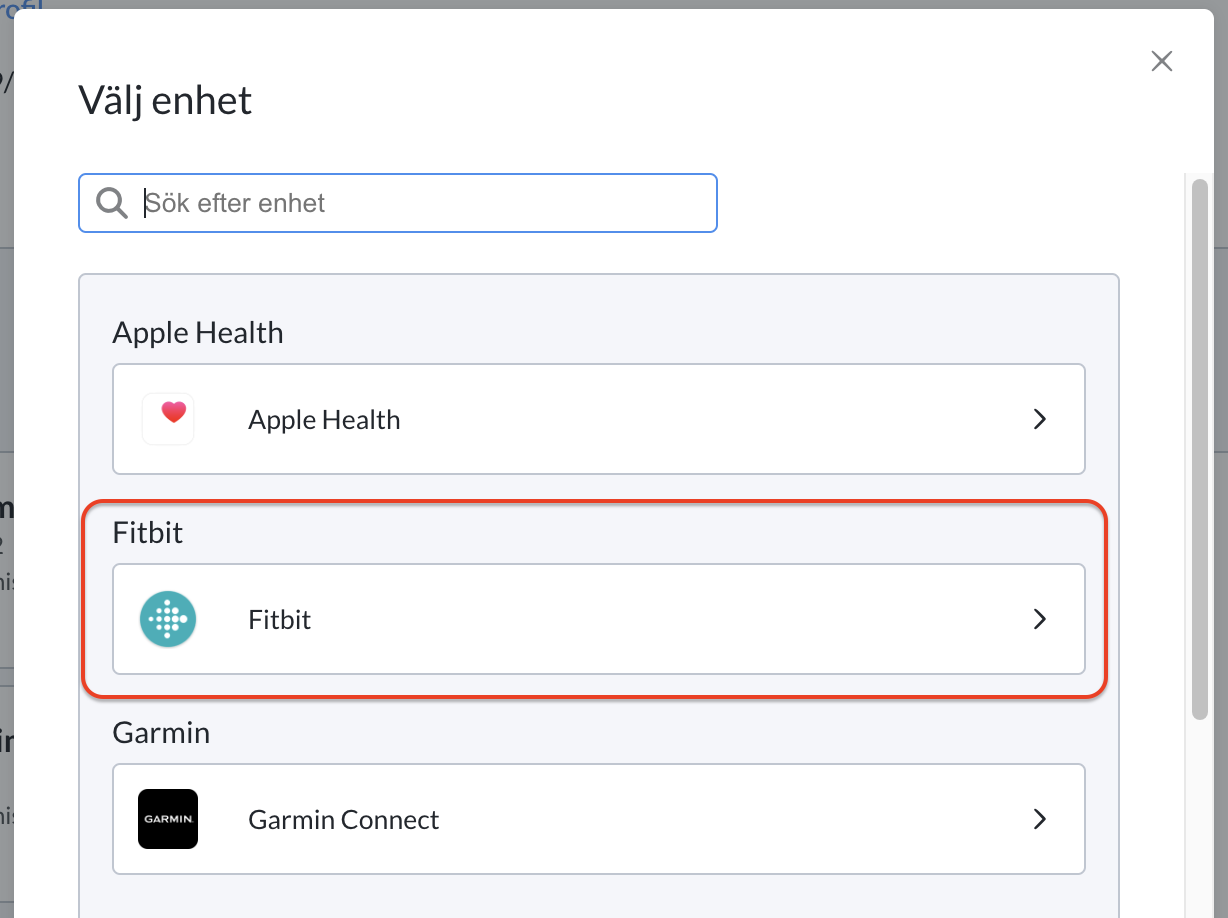Viewport: 1228px width, 918px height.
Task: Pick the Garmin Connect label text
Action: point(343,820)
